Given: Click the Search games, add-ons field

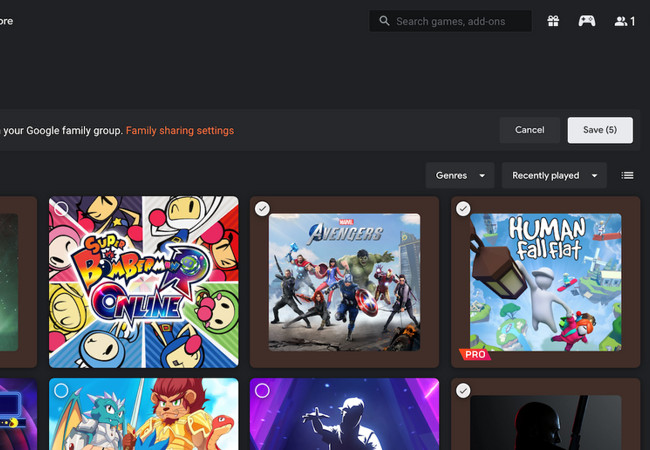Looking at the screenshot, I should pyautogui.click(x=451, y=21).
